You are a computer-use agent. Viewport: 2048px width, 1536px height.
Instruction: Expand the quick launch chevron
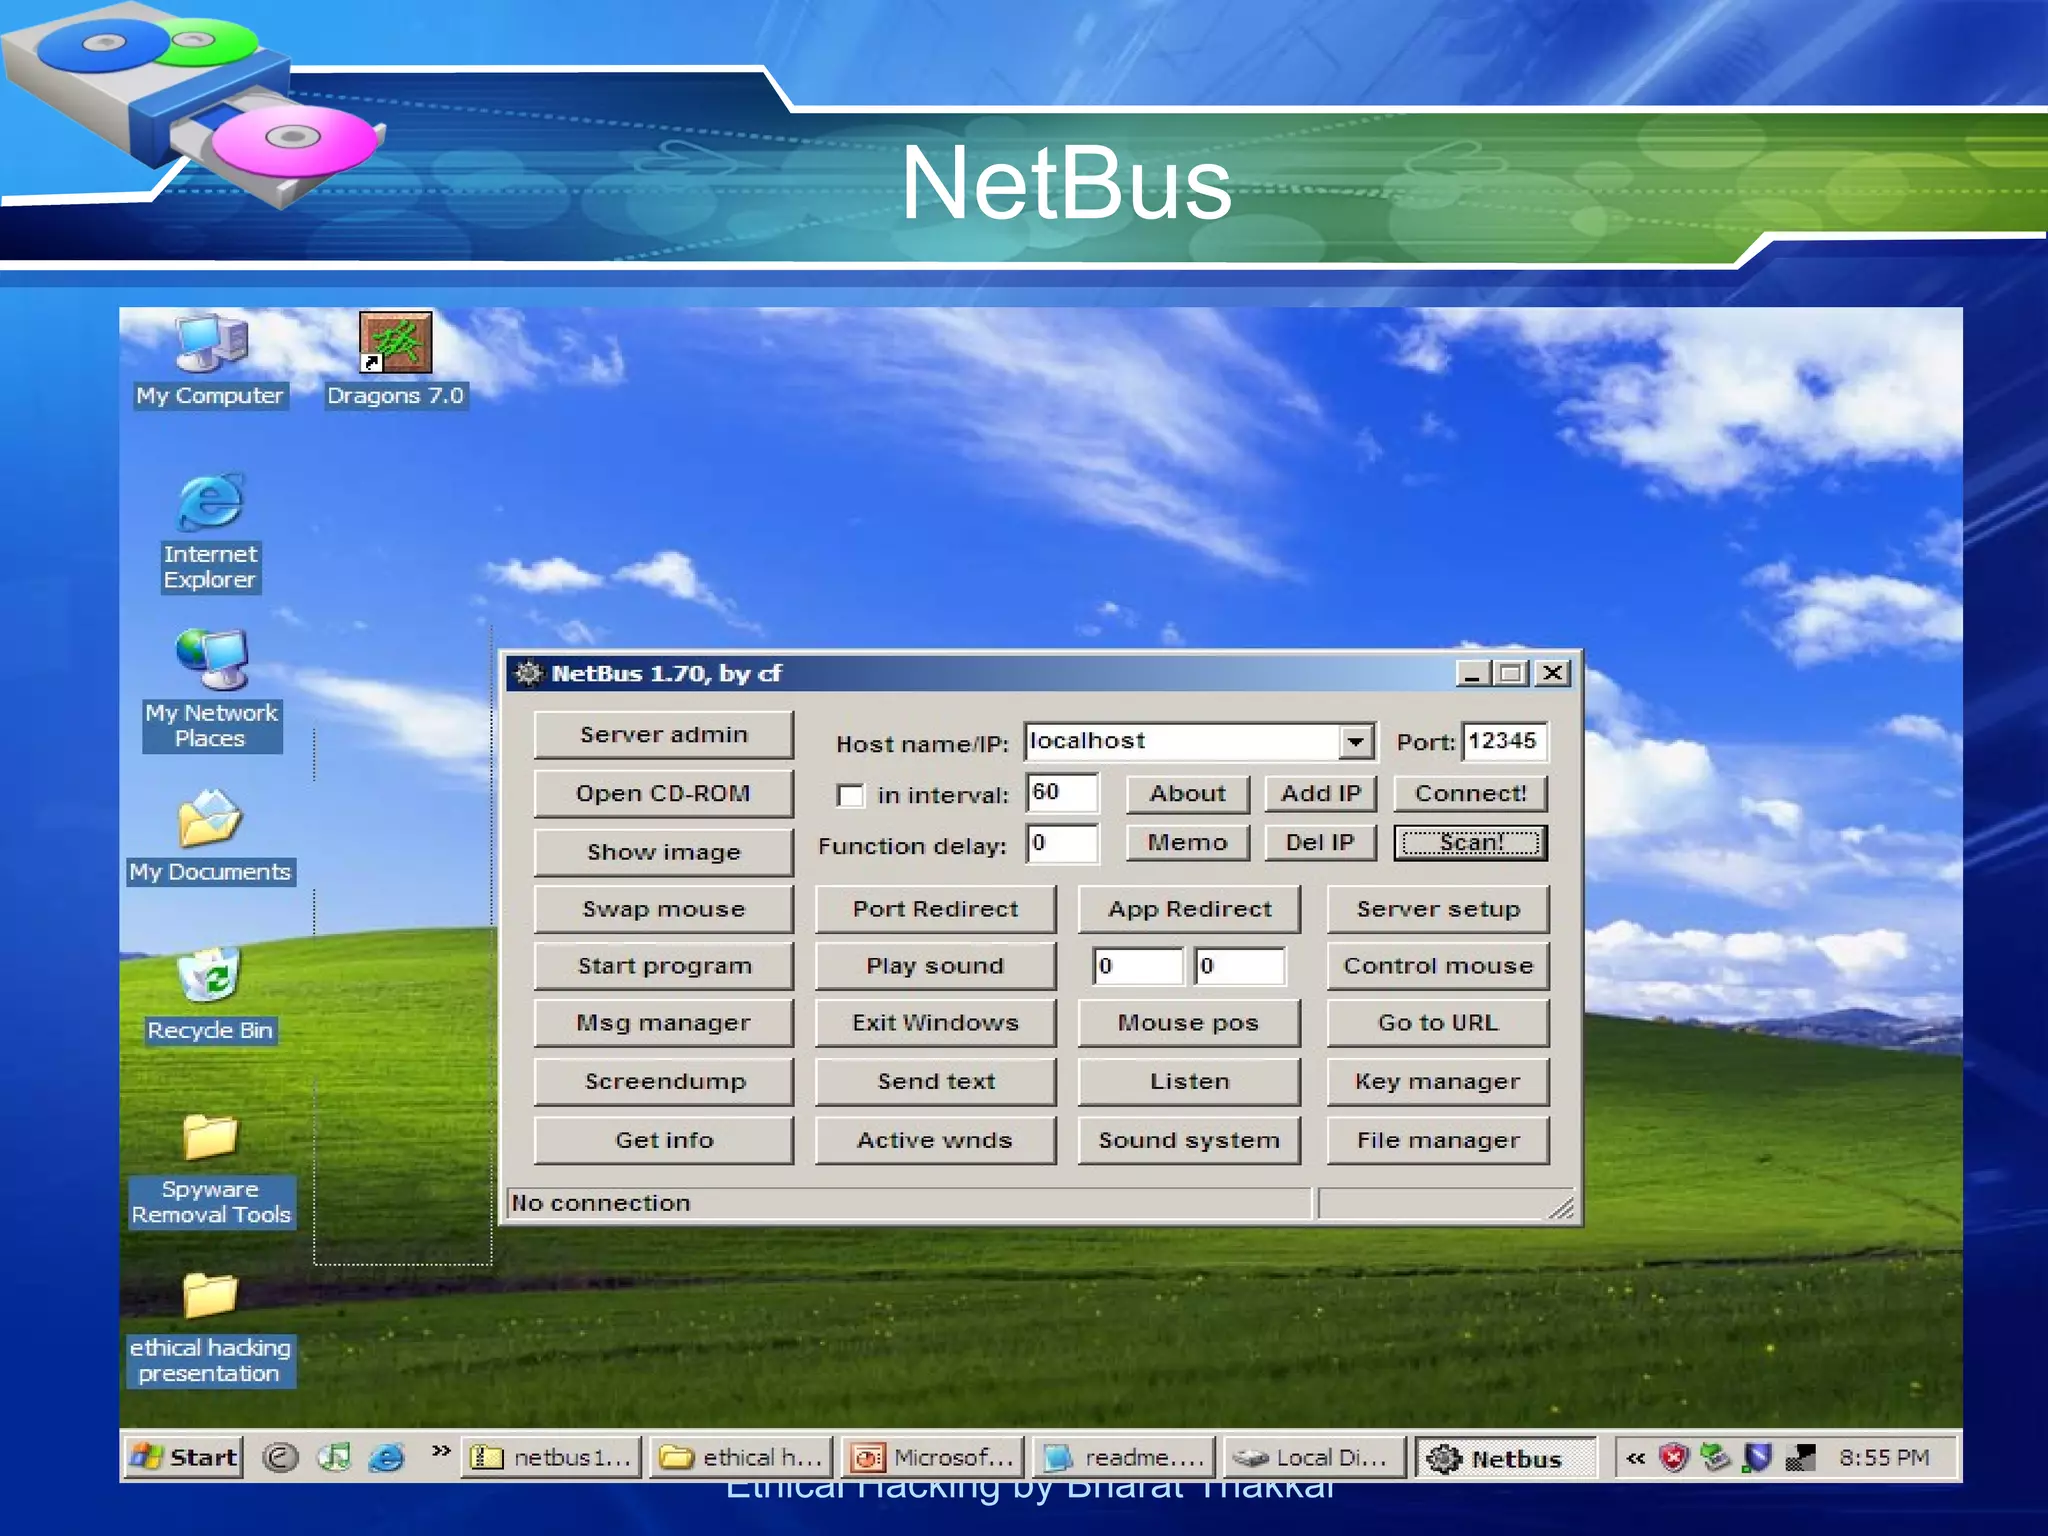(440, 1451)
